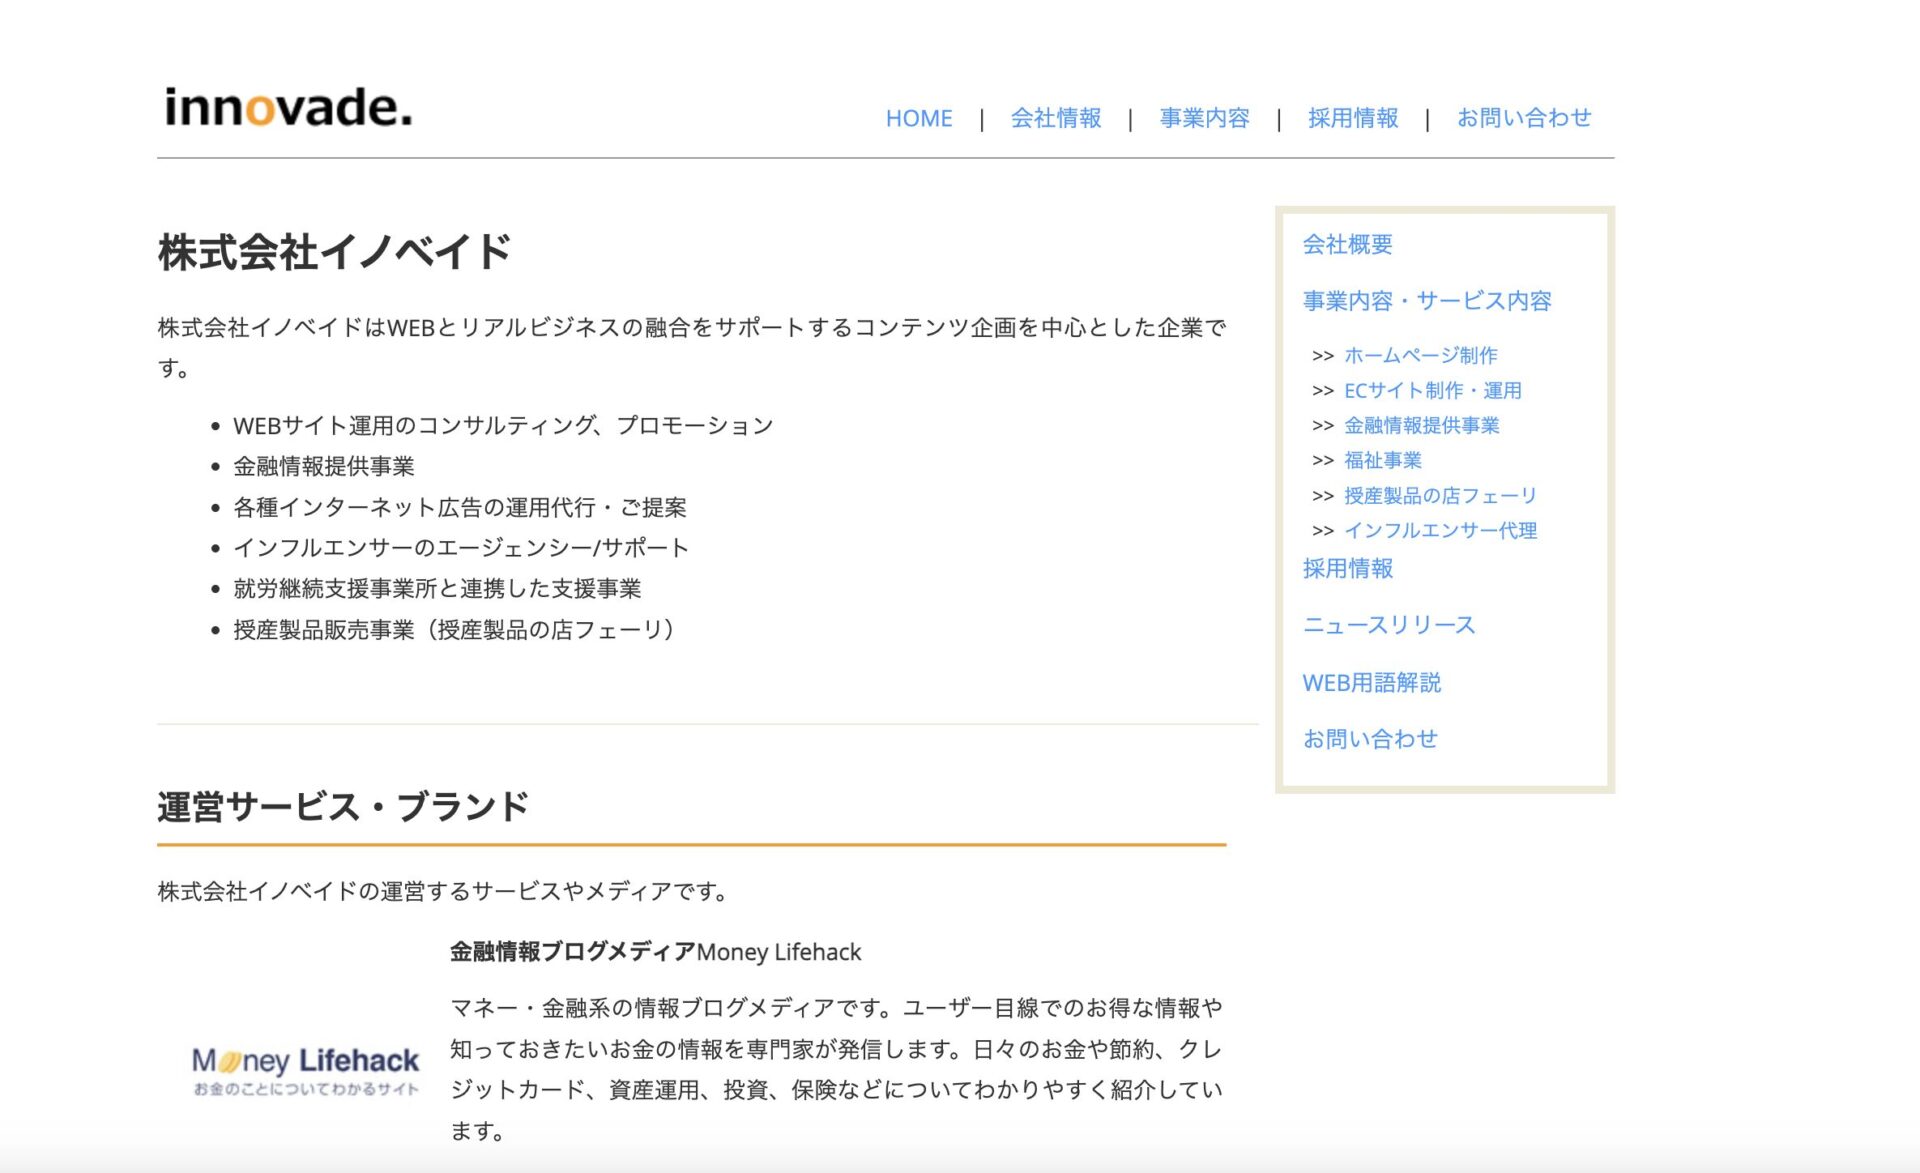Open ホームページ制作 sub-link
Screen dimensions: 1920x1173
click(1420, 355)
